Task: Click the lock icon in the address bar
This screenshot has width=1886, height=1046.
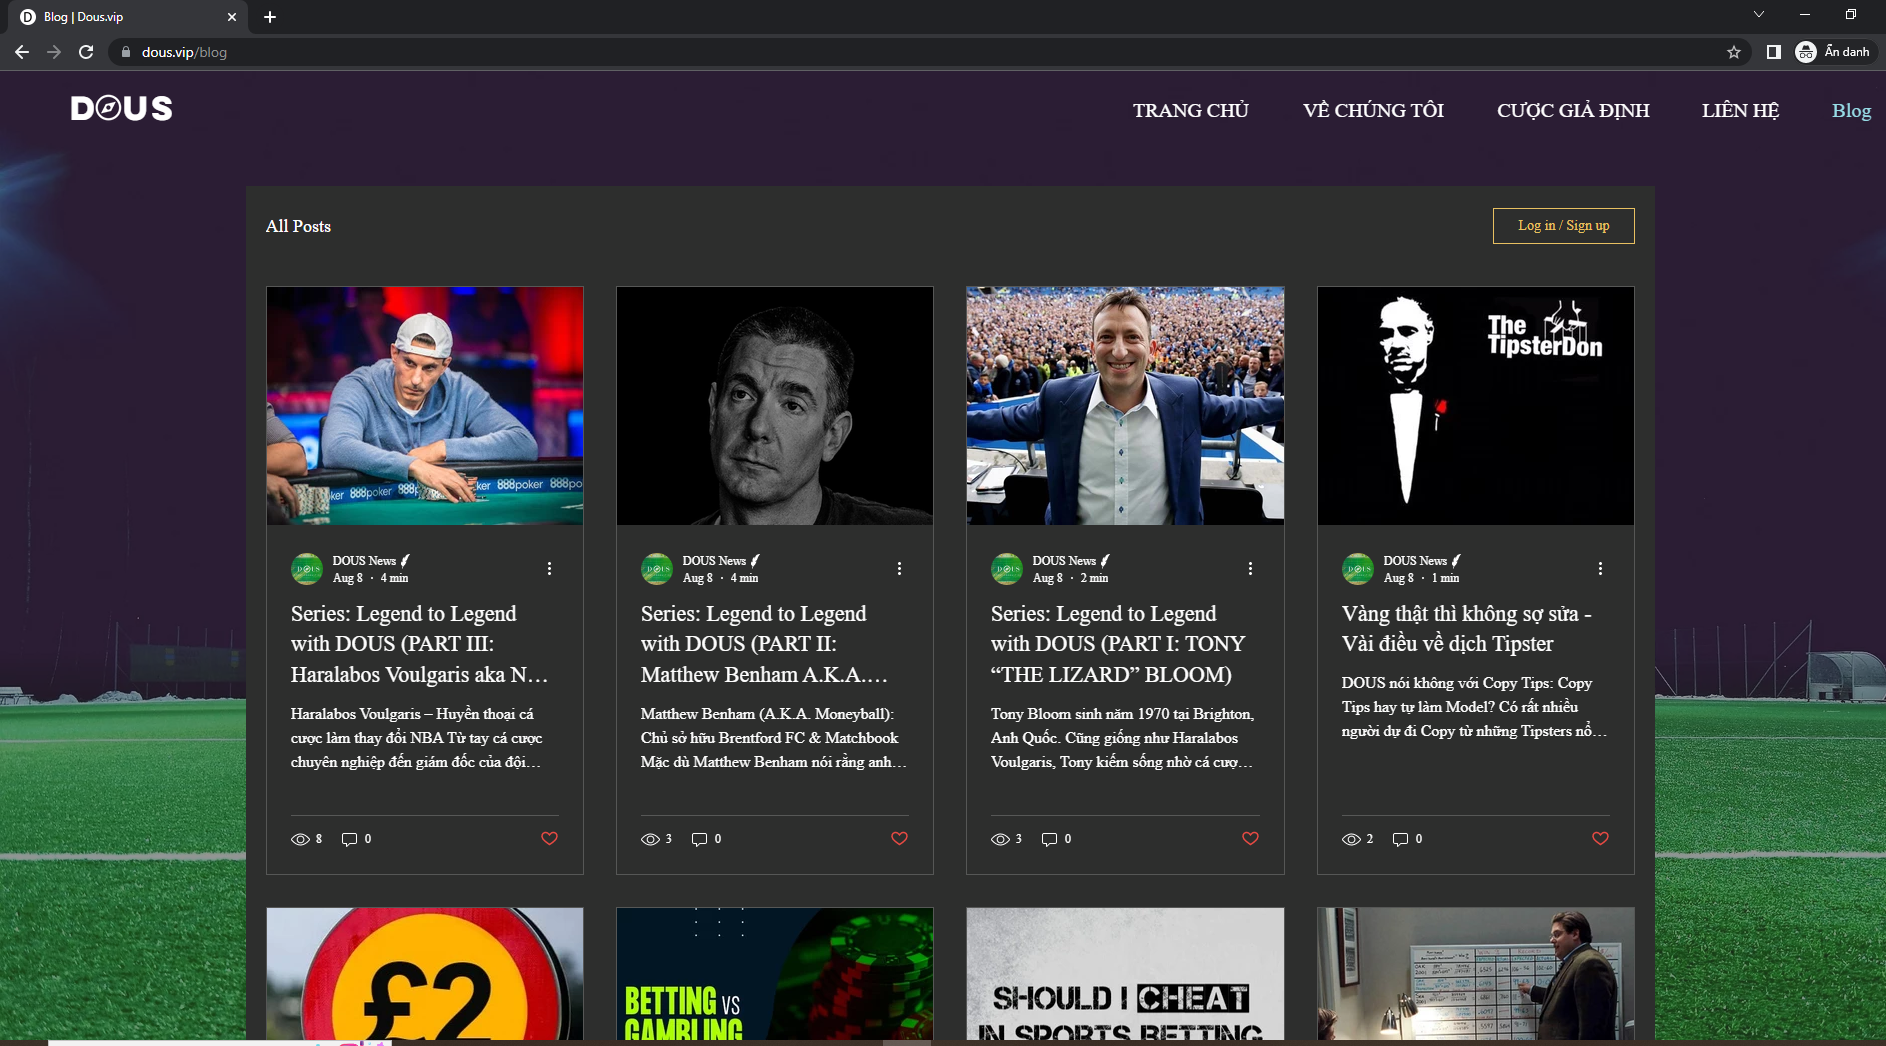Action: pyautogui.click(x=126, y=52)
